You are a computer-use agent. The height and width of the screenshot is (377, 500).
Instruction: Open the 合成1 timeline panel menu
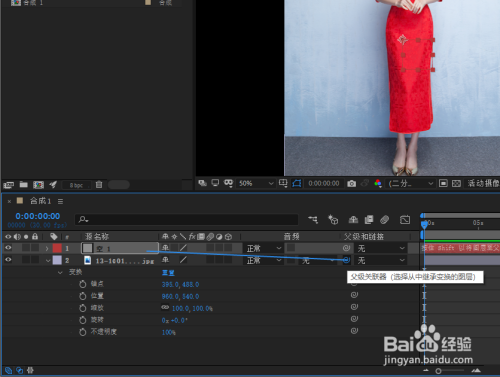(x=60, y=201)
